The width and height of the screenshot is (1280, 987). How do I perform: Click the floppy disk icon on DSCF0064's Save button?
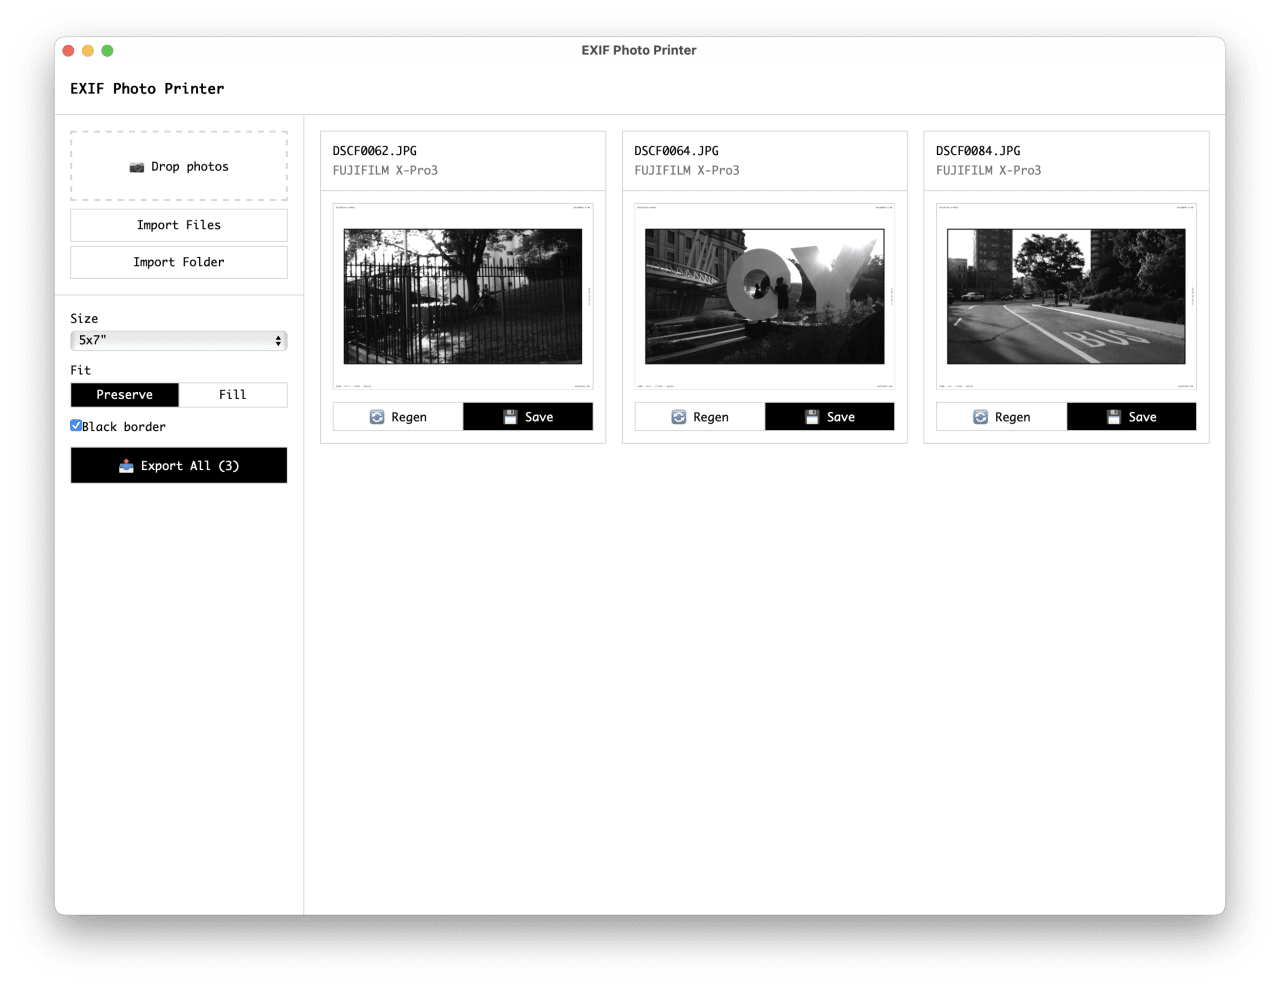click(x=812, y=416)
